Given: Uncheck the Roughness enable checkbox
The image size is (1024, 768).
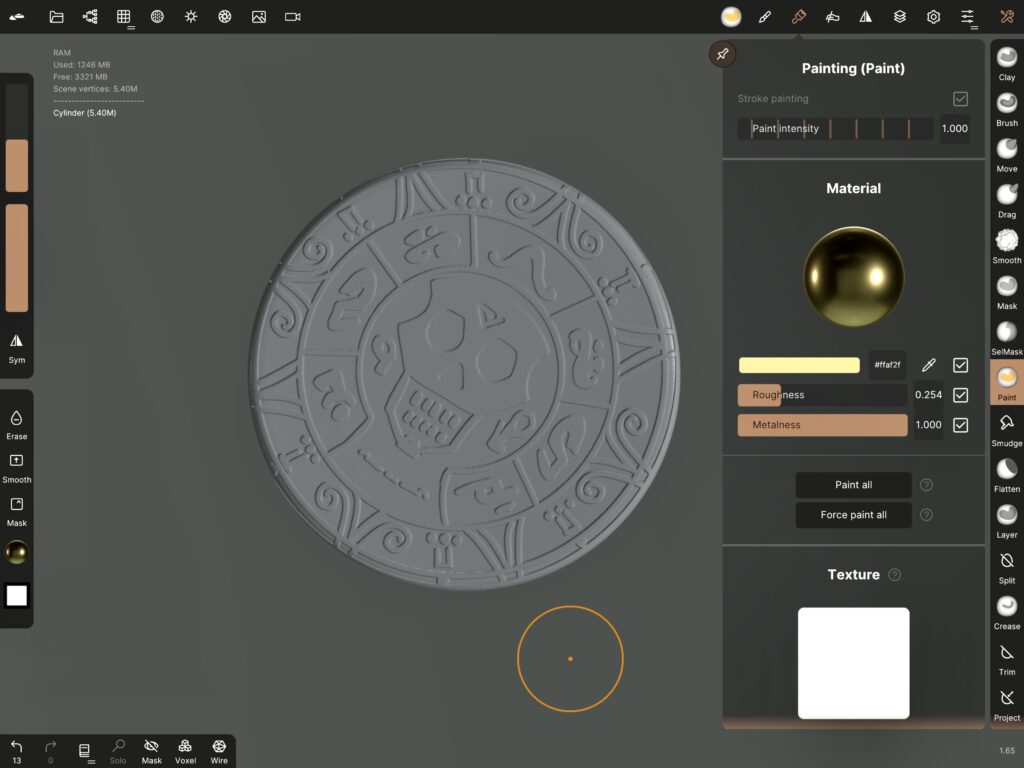Looking at the screenshot, I should (x=960, y=395).
